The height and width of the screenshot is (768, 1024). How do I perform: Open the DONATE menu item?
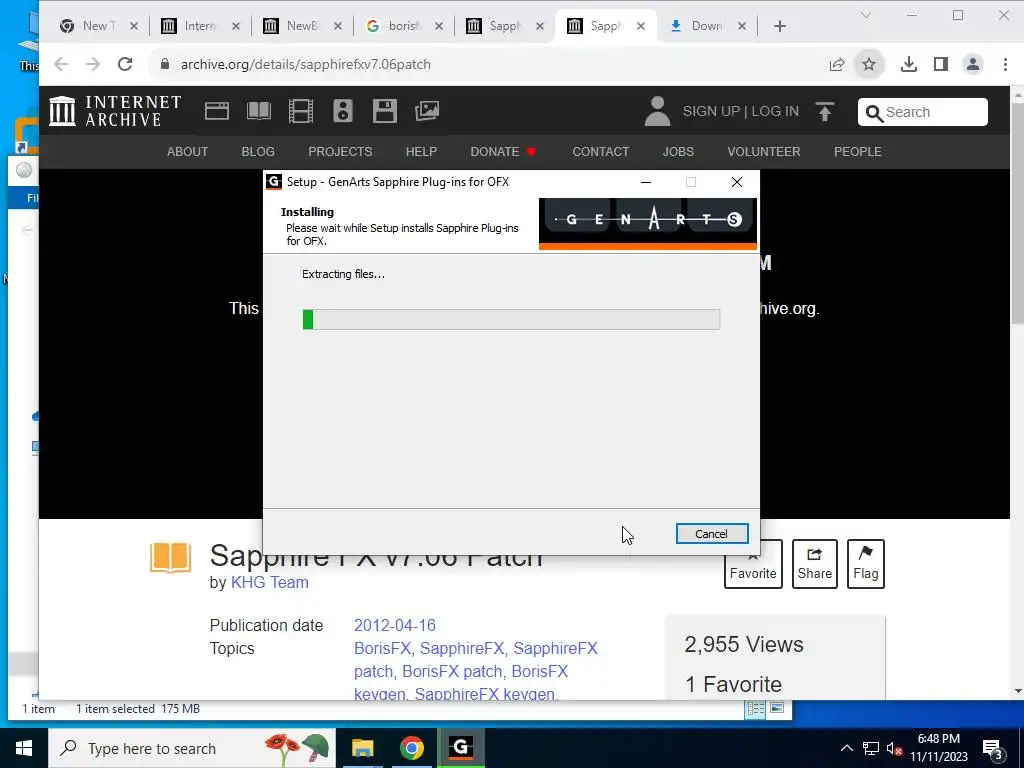coord(503,152)
